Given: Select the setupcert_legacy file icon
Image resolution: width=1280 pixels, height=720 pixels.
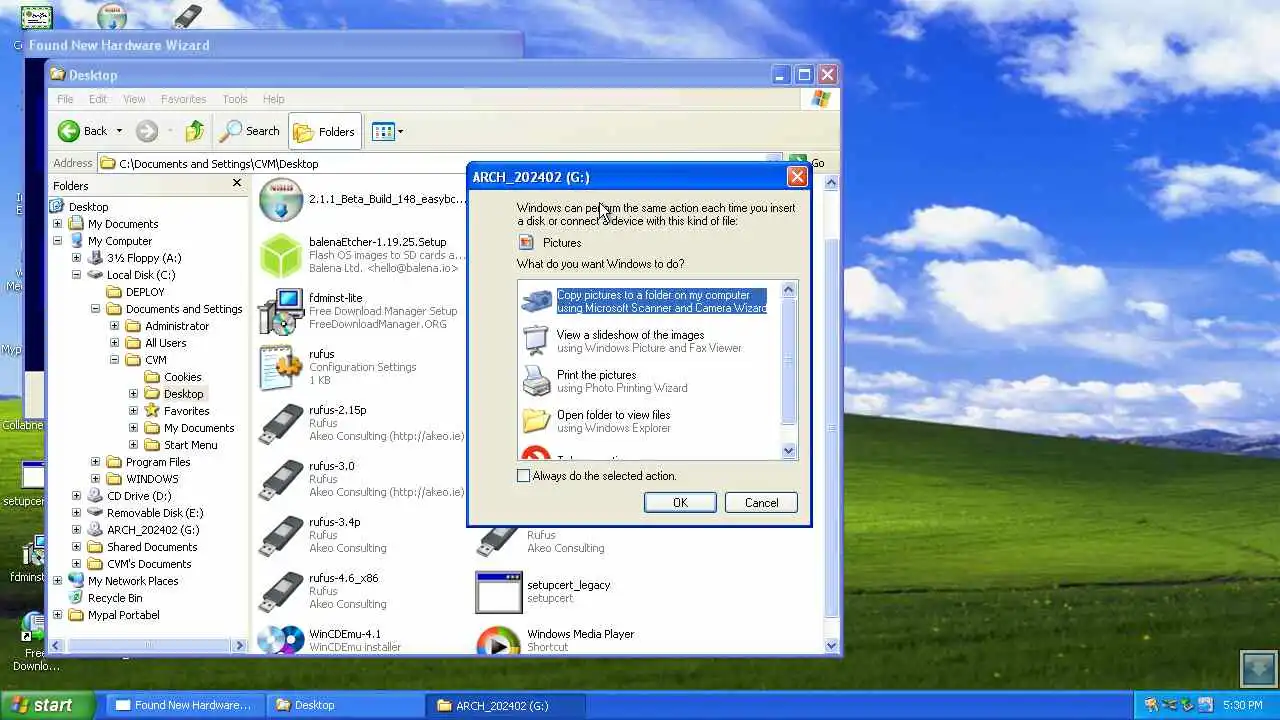Looking at the screenshot, I should 498,592.
